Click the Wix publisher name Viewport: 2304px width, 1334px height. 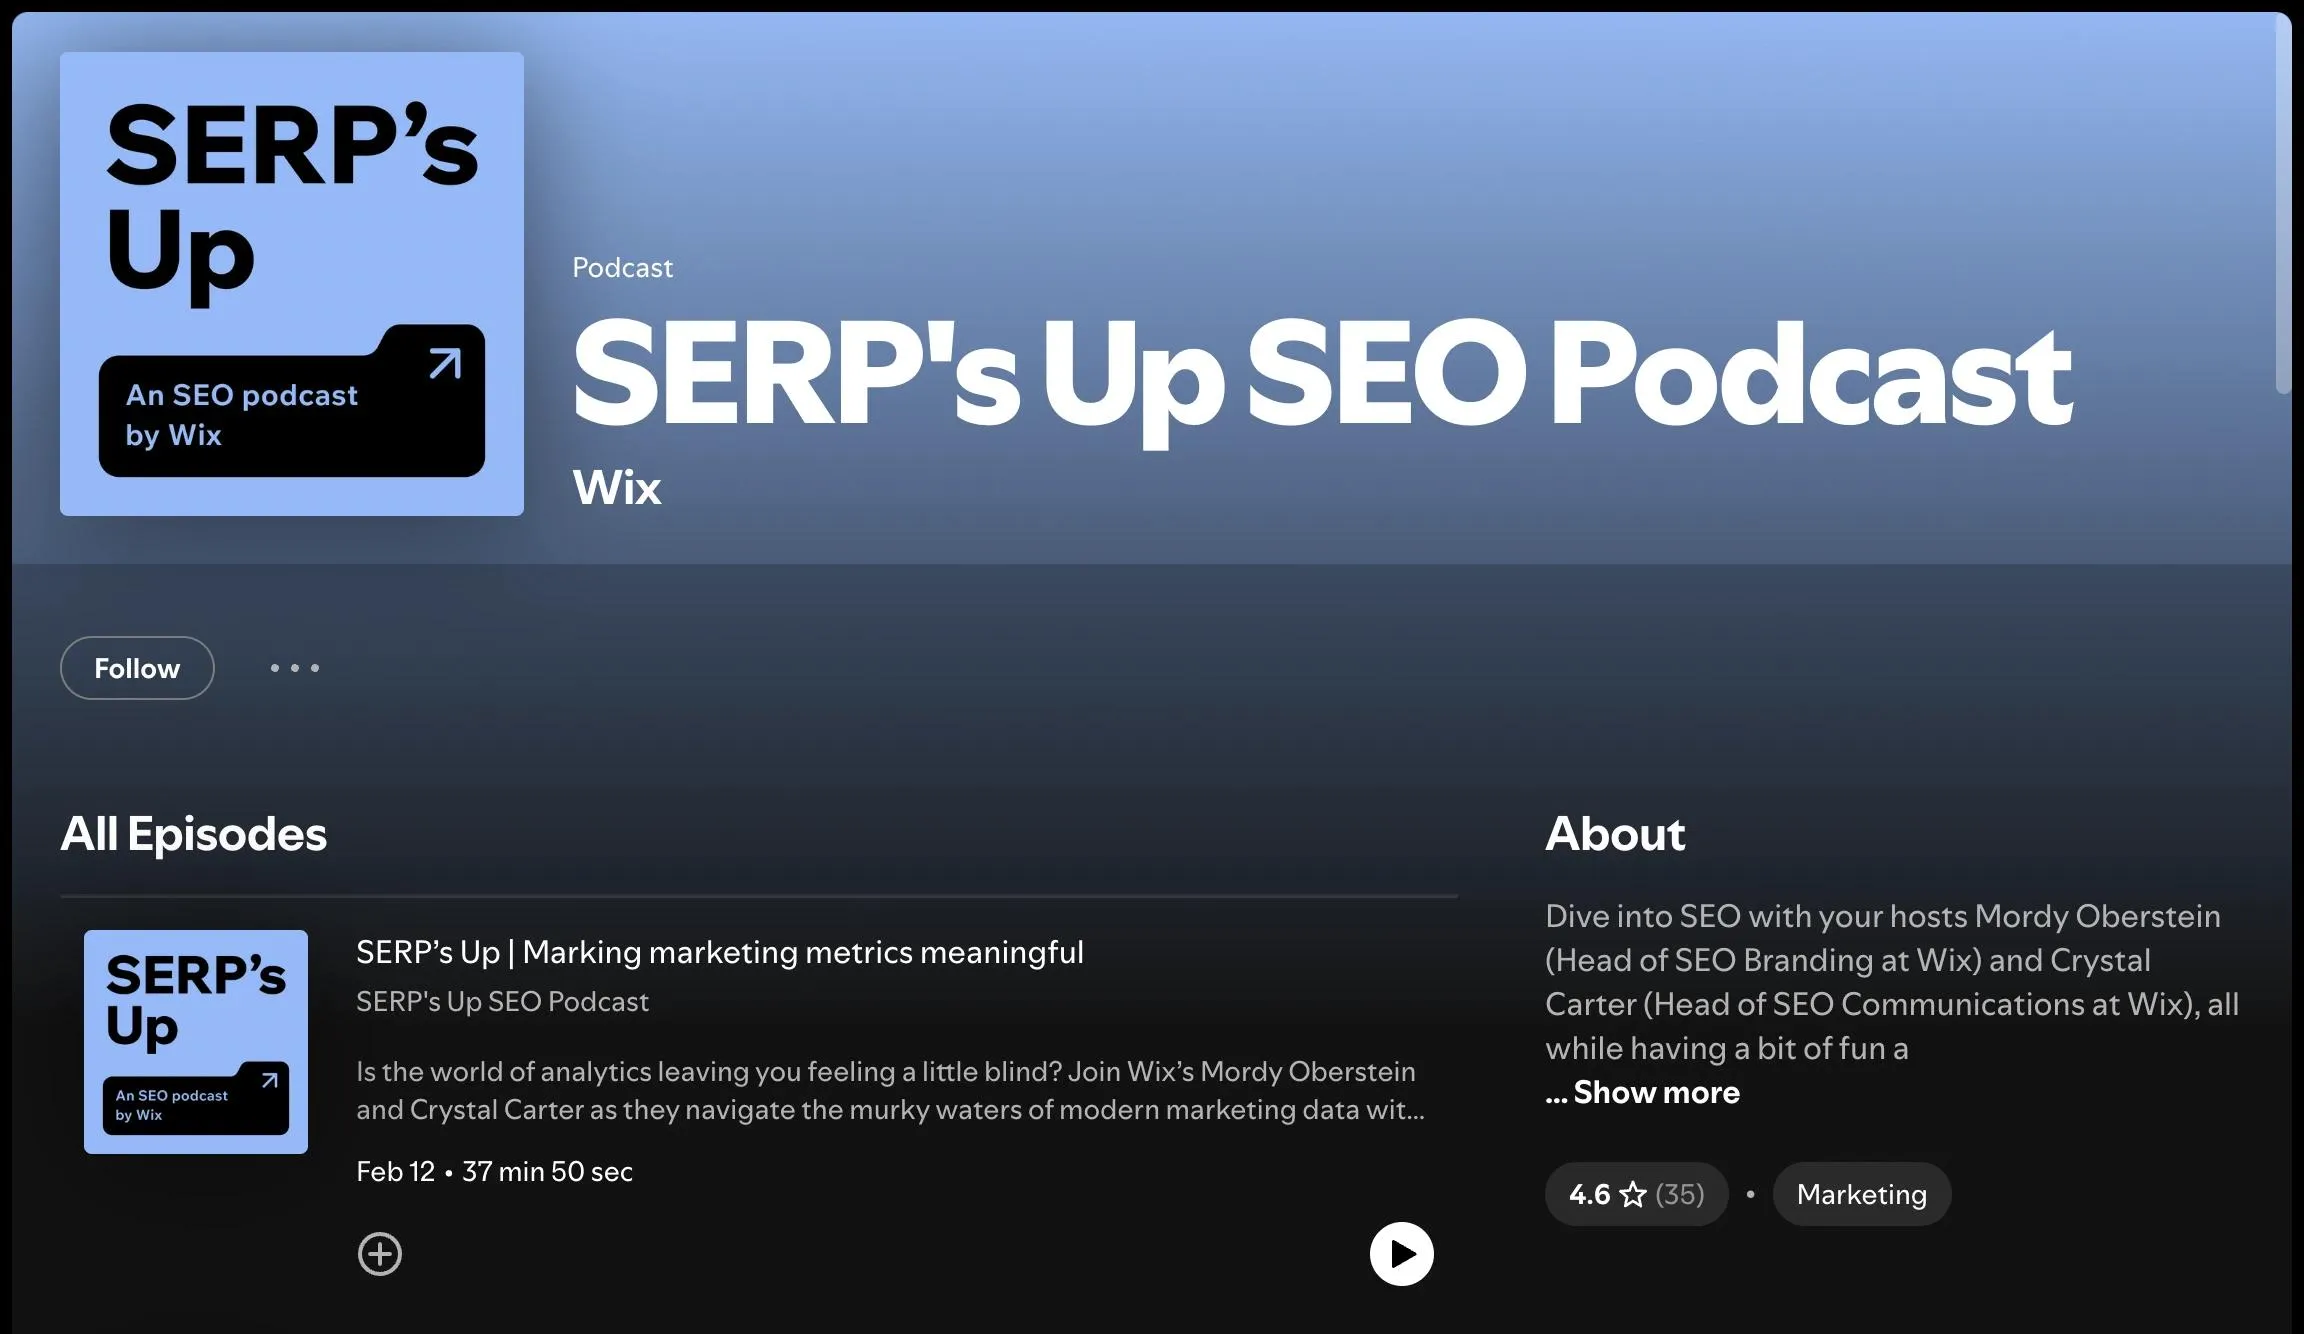[616, 488]
